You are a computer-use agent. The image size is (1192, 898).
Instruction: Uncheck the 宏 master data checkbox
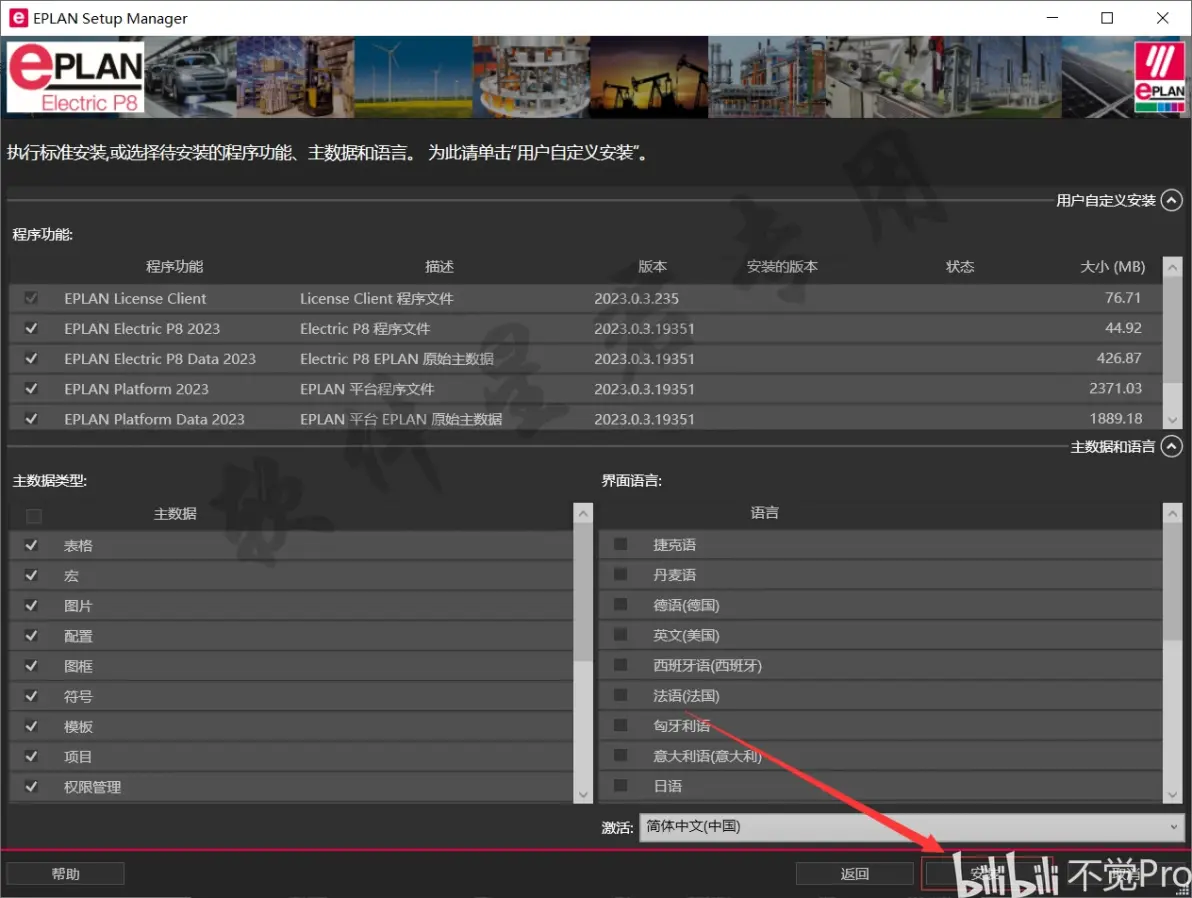pos(31,576)
